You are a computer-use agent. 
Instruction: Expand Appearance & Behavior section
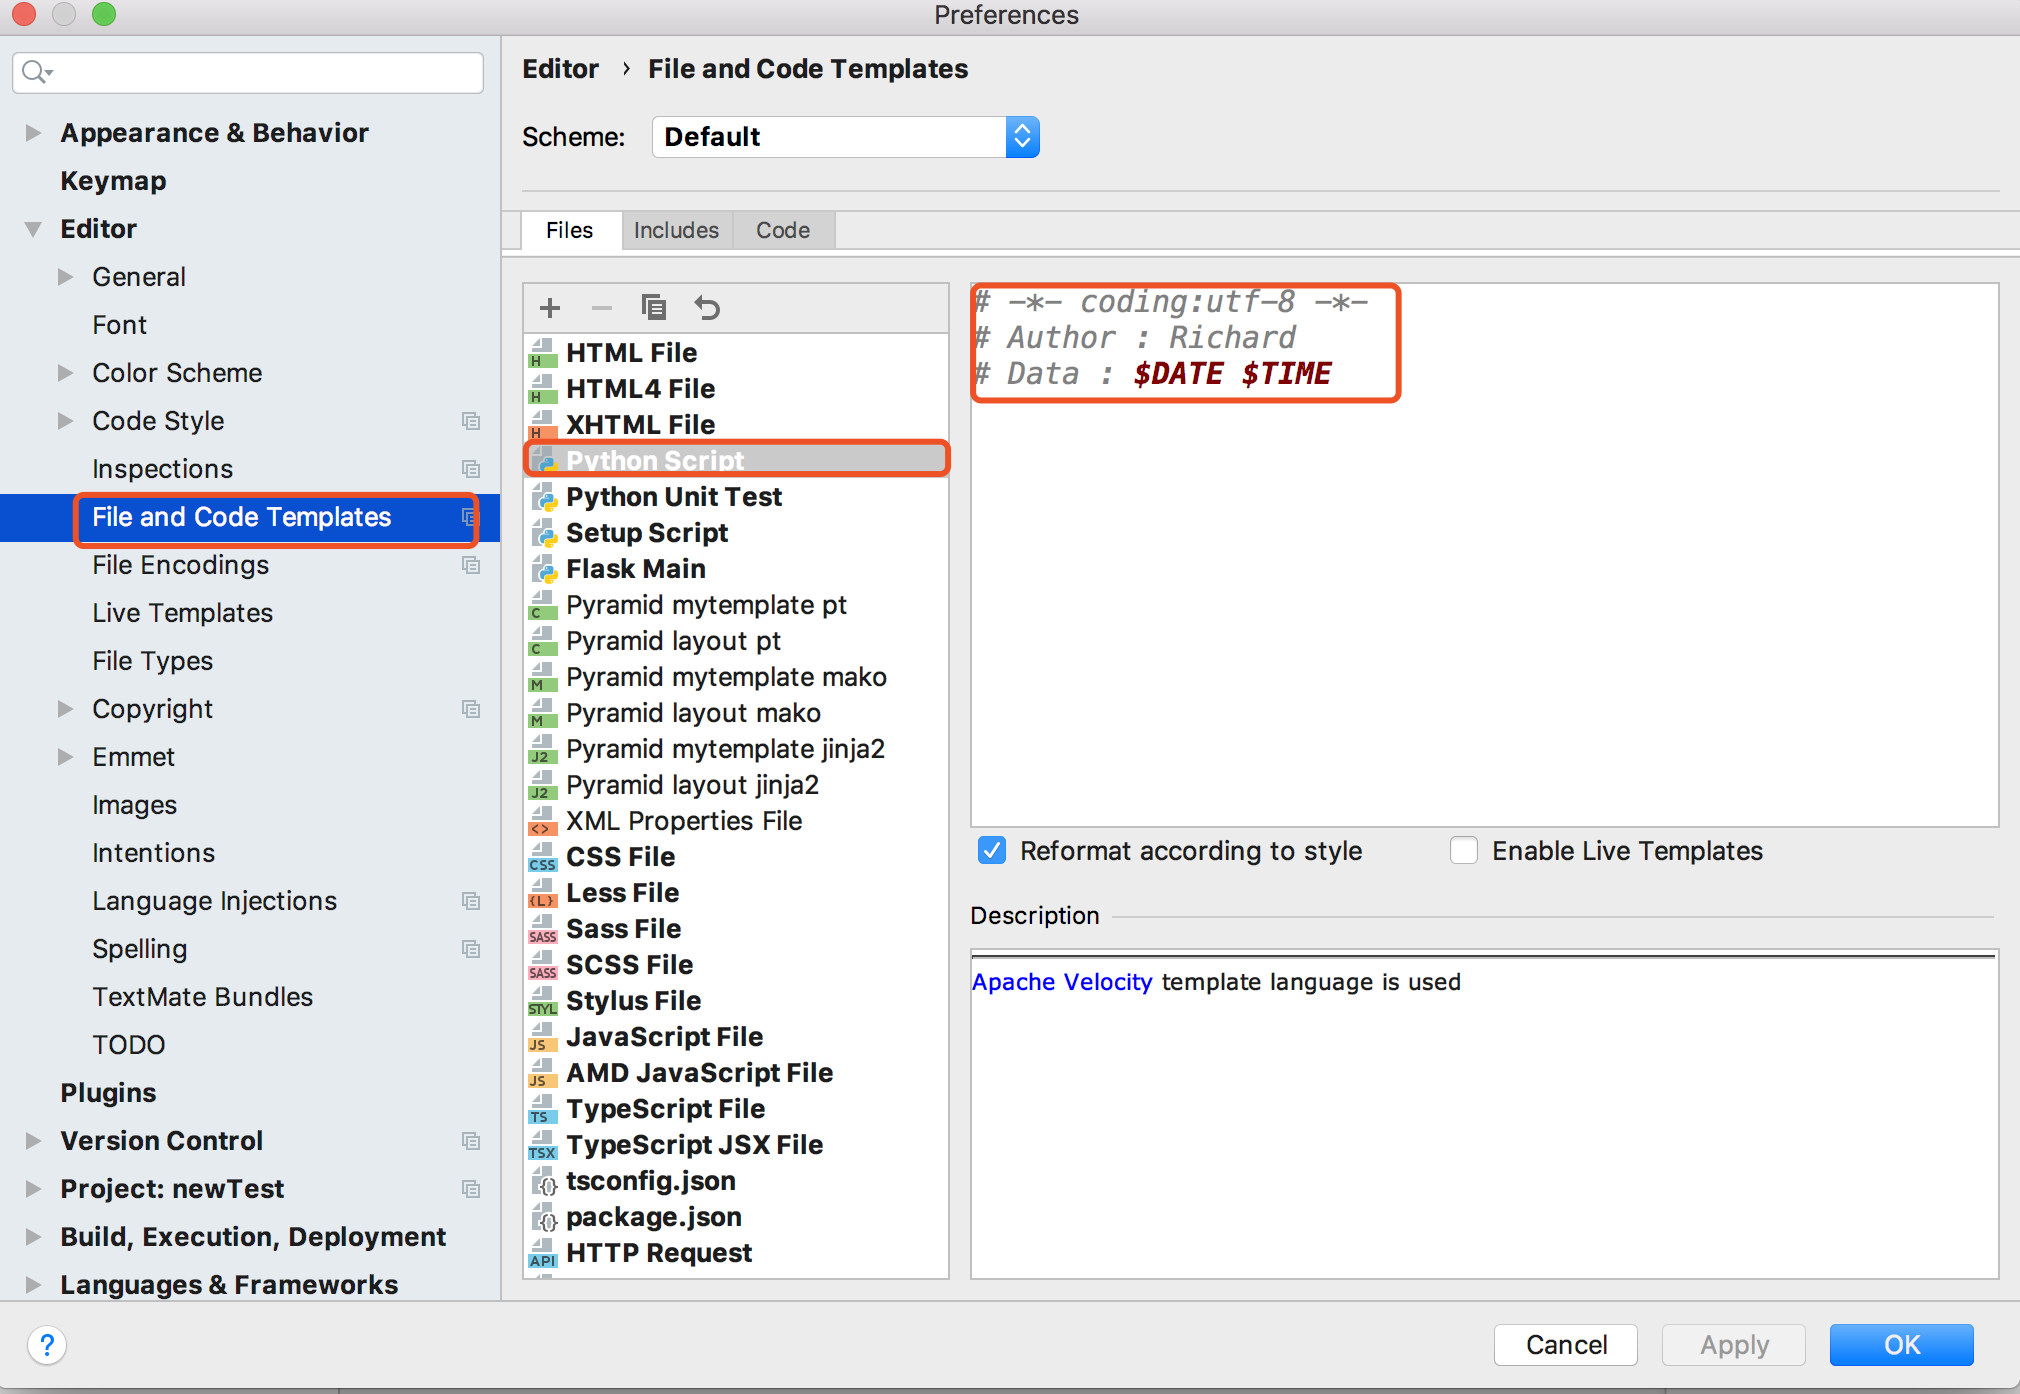(x=33, y=133)
